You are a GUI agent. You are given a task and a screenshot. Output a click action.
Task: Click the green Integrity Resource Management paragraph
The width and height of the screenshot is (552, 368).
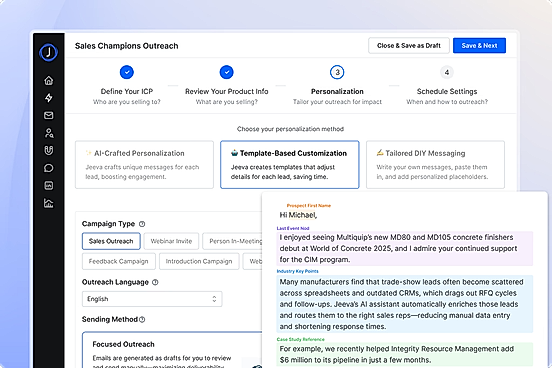[404, 354]
